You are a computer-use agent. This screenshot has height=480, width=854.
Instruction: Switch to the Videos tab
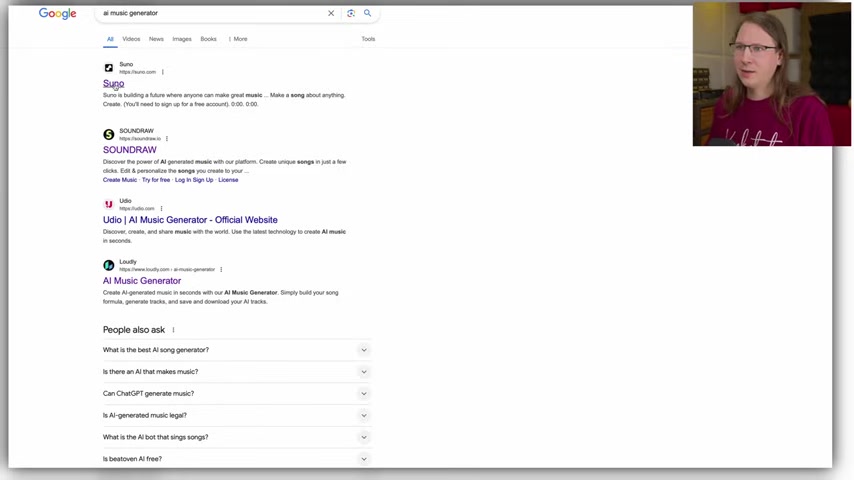(x=131, y=39)
